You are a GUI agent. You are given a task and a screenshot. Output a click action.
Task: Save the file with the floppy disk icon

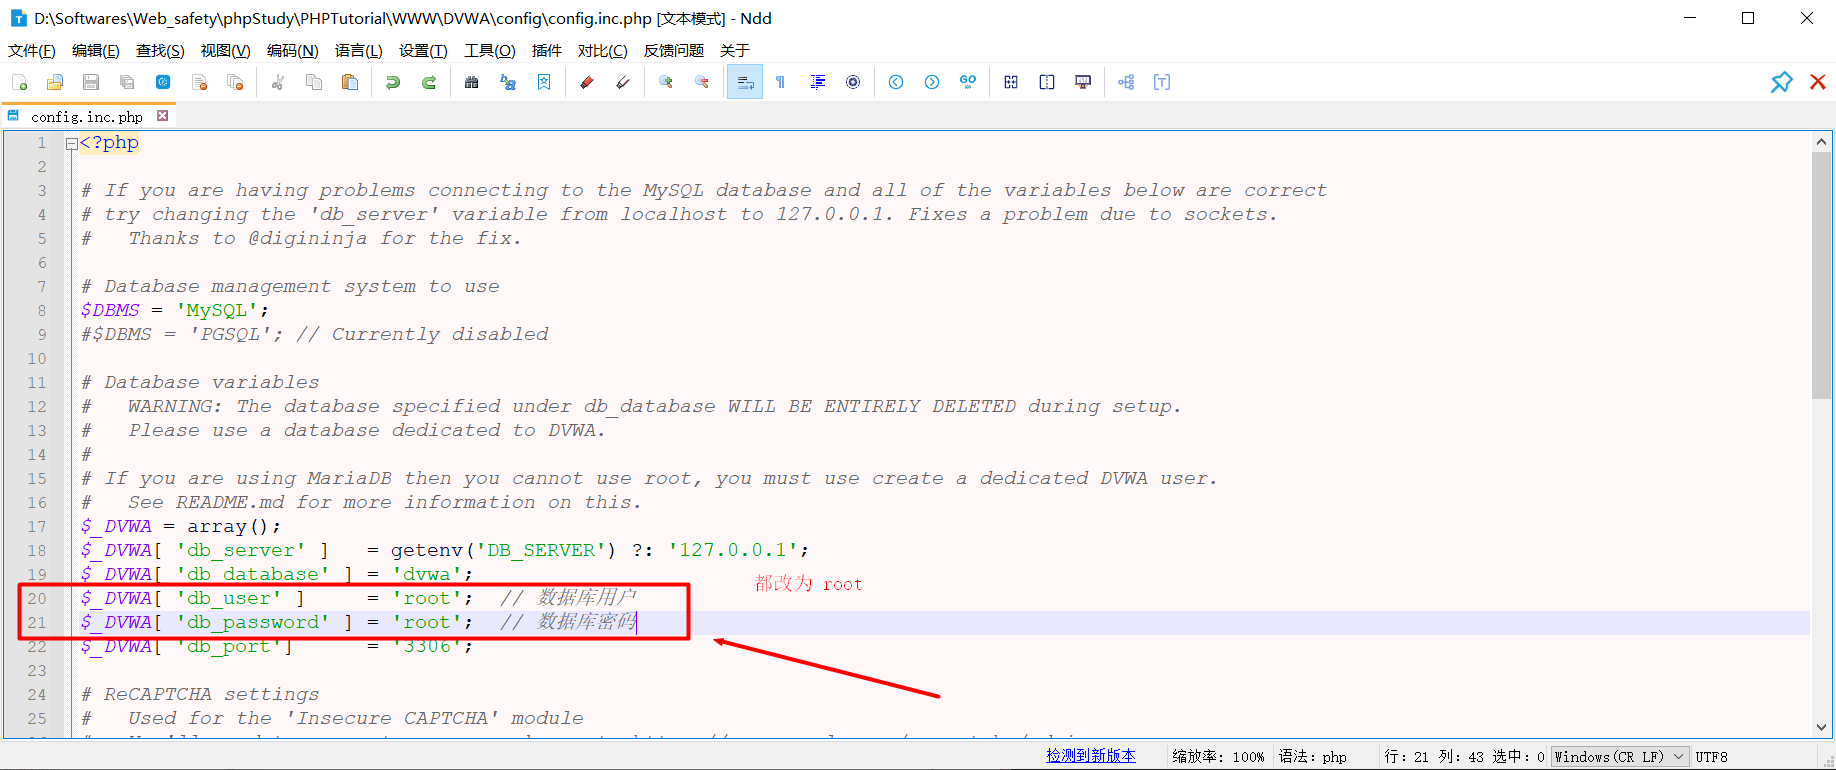91,82
